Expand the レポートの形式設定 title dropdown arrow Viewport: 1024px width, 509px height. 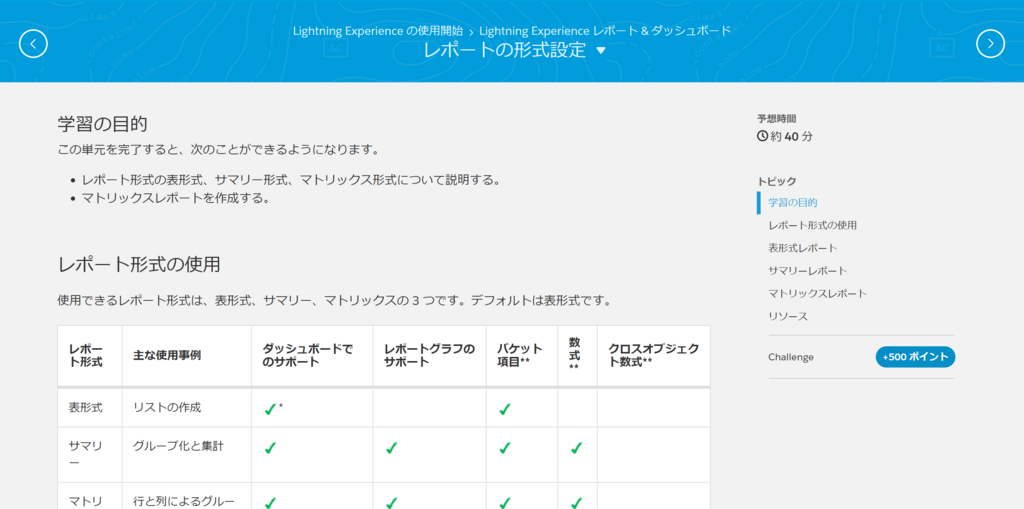(601, 50)
